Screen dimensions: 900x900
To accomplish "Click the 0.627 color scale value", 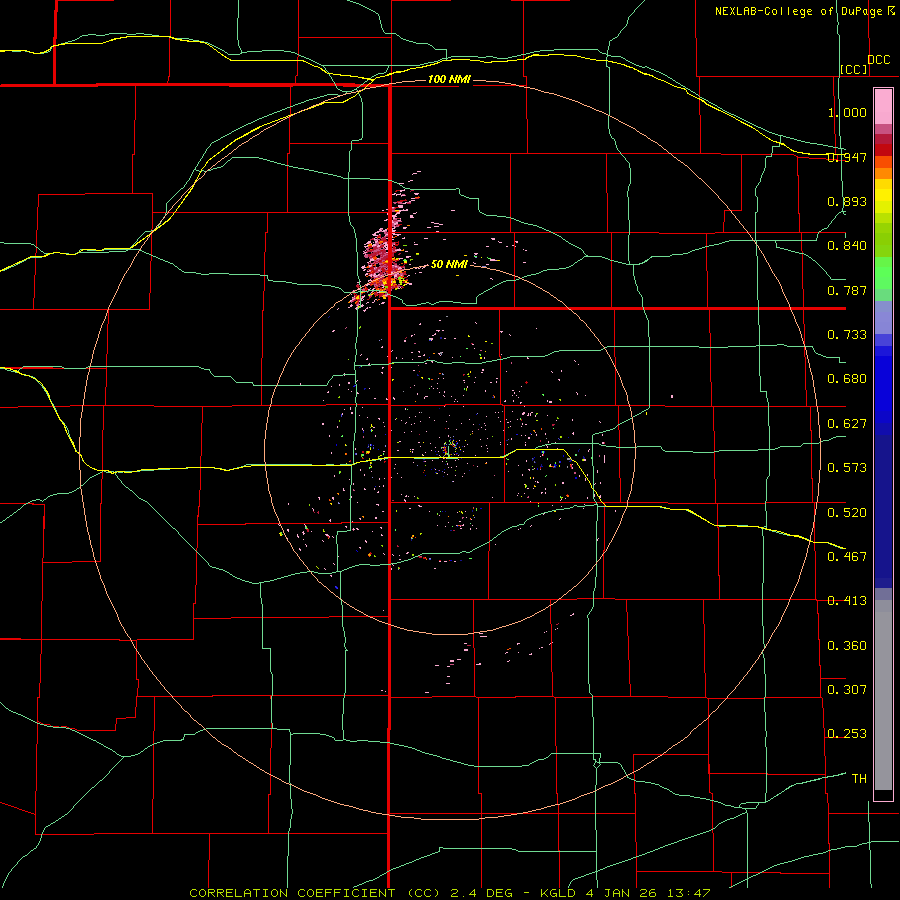I will (x=847, y=424).
